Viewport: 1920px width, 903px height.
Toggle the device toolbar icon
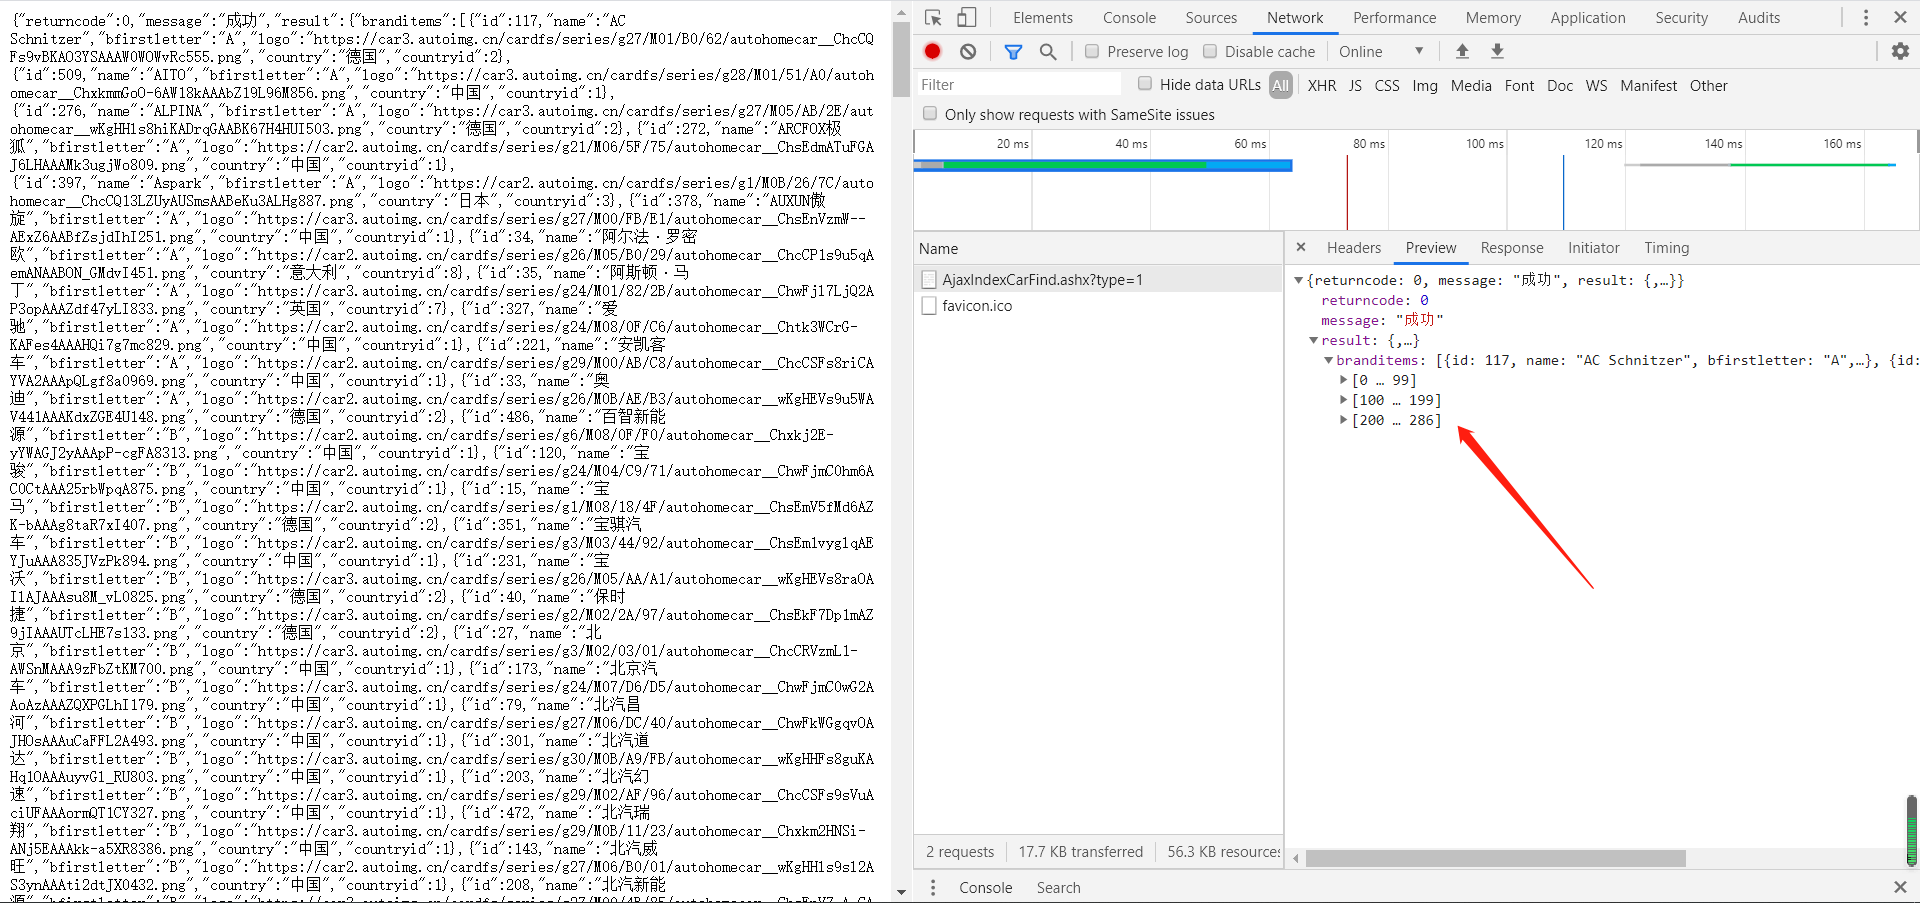tap(966, 18)
